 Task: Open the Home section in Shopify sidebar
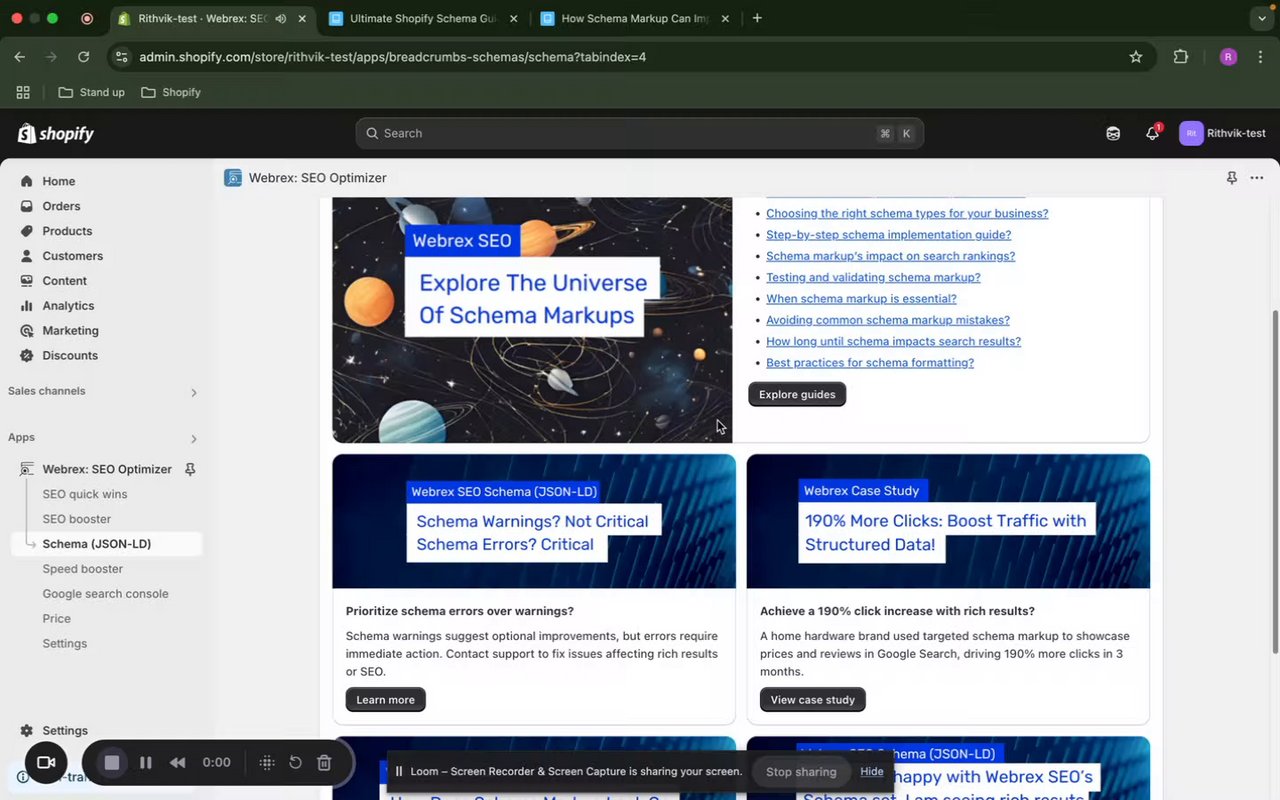pyautogui.click(x=58, y=181)
